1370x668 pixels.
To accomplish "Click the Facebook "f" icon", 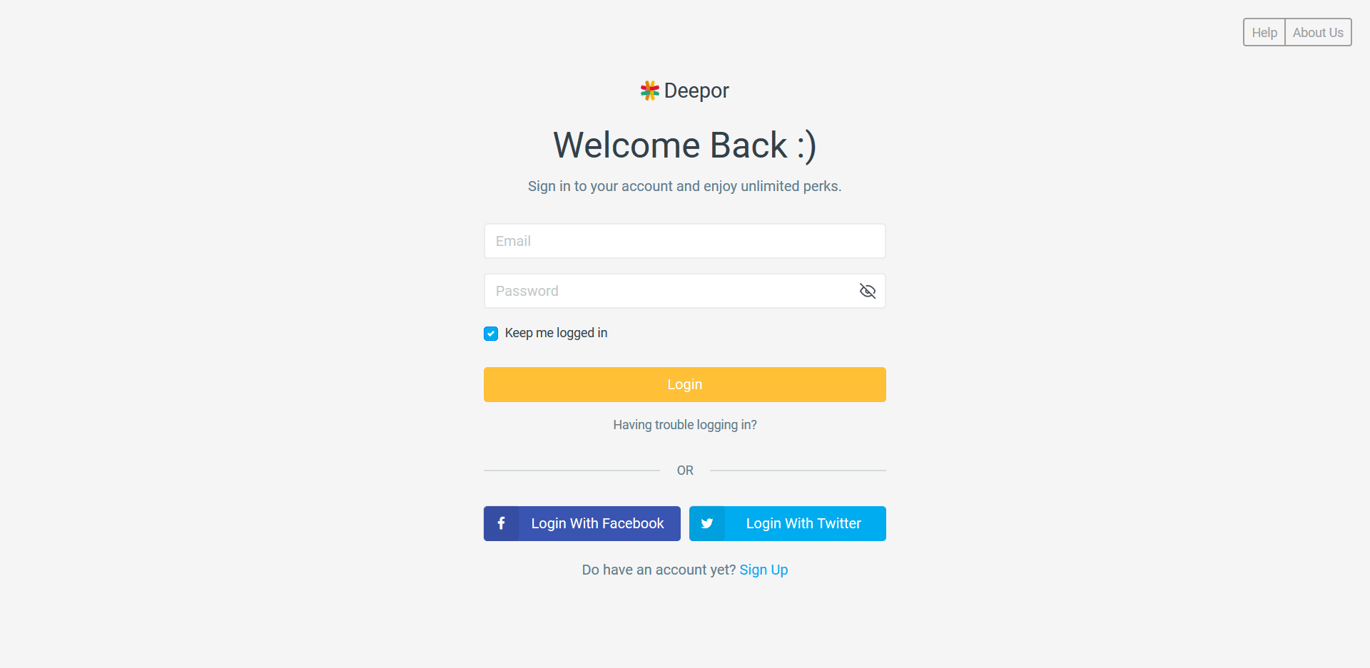I will (x=501, y=523).
